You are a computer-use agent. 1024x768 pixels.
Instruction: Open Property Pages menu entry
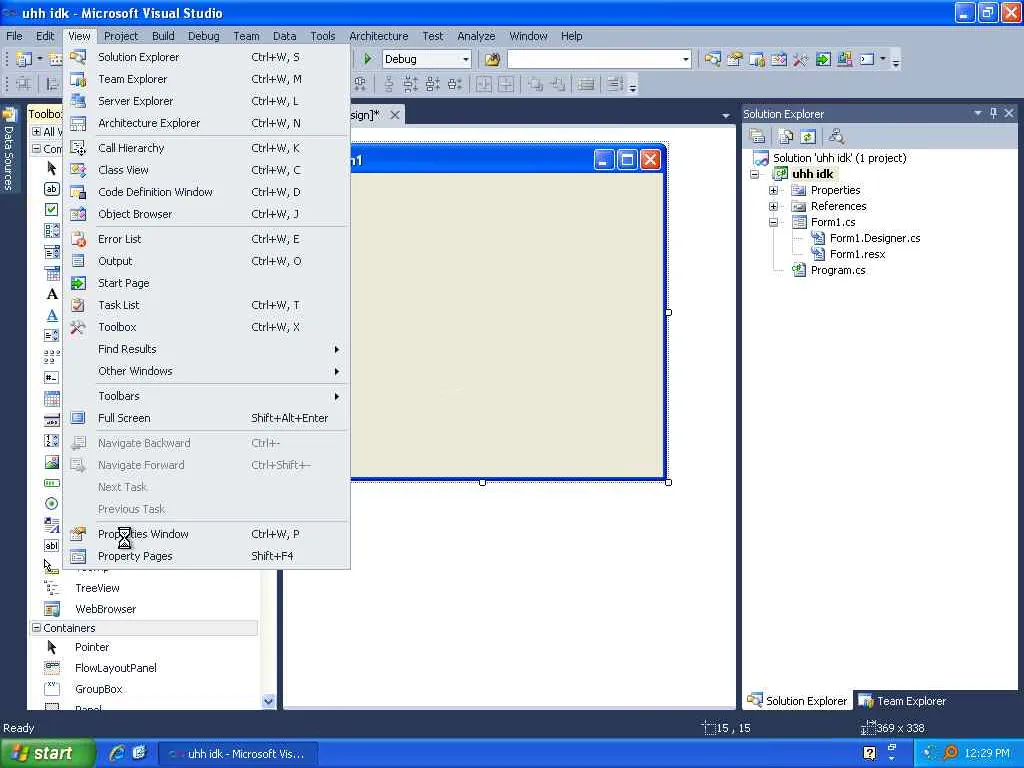click(x=206, y=556)
